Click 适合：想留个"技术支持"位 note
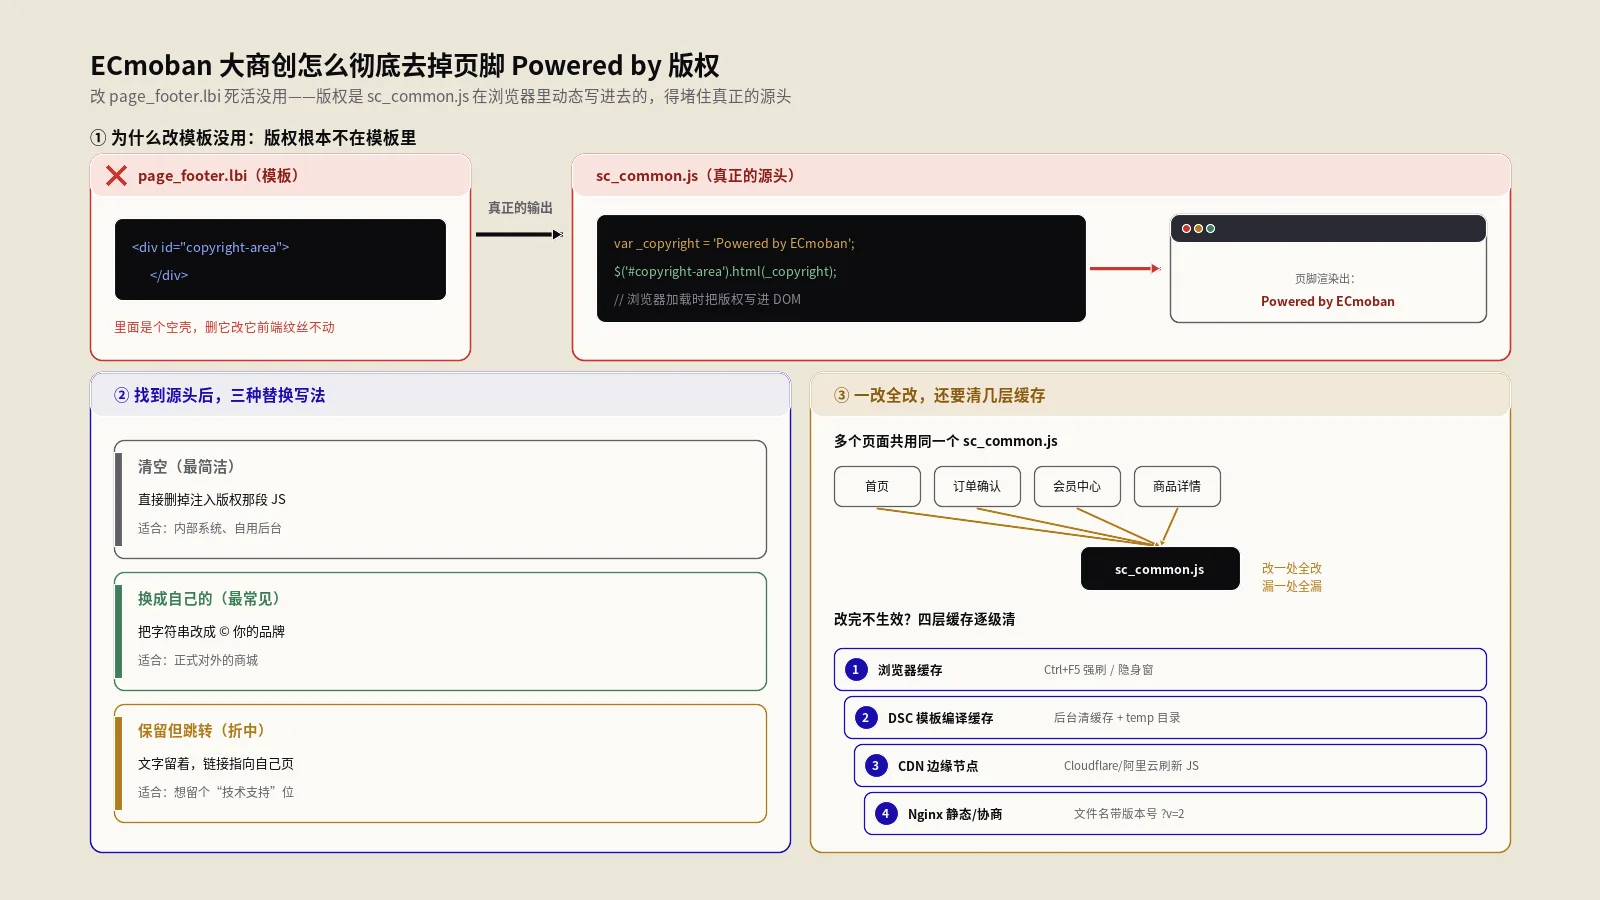 pyautogui.click(x=216, y=792)
